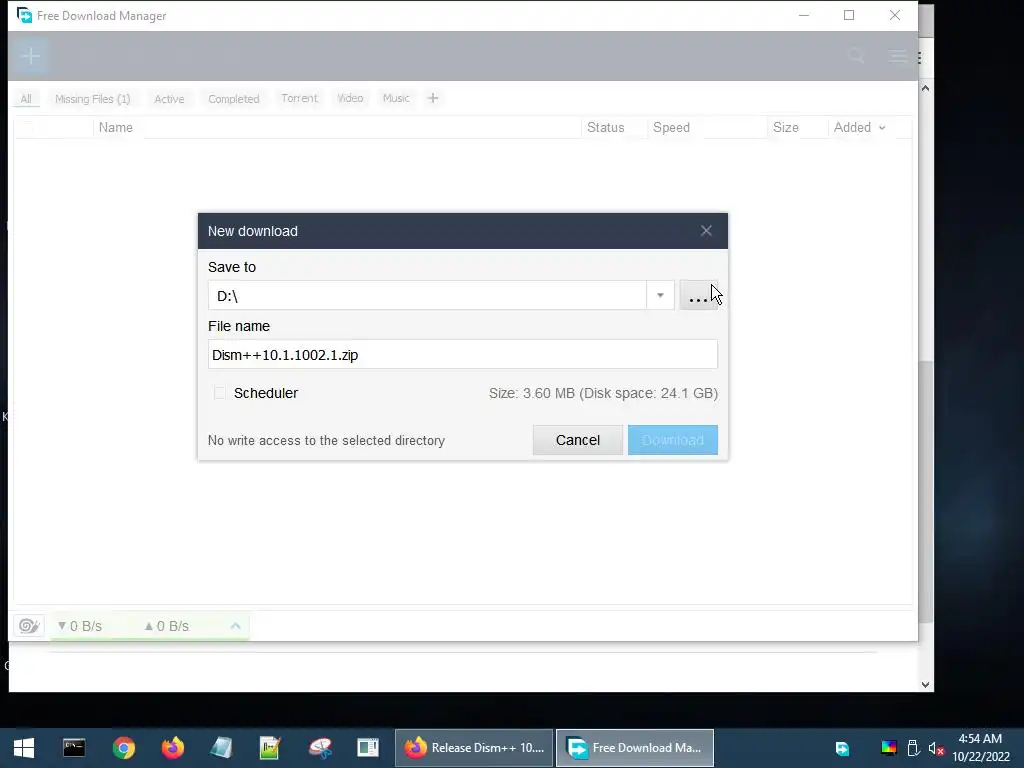Click the muted volume tray icon
The image size is (1024, 768).
(936, 748)
